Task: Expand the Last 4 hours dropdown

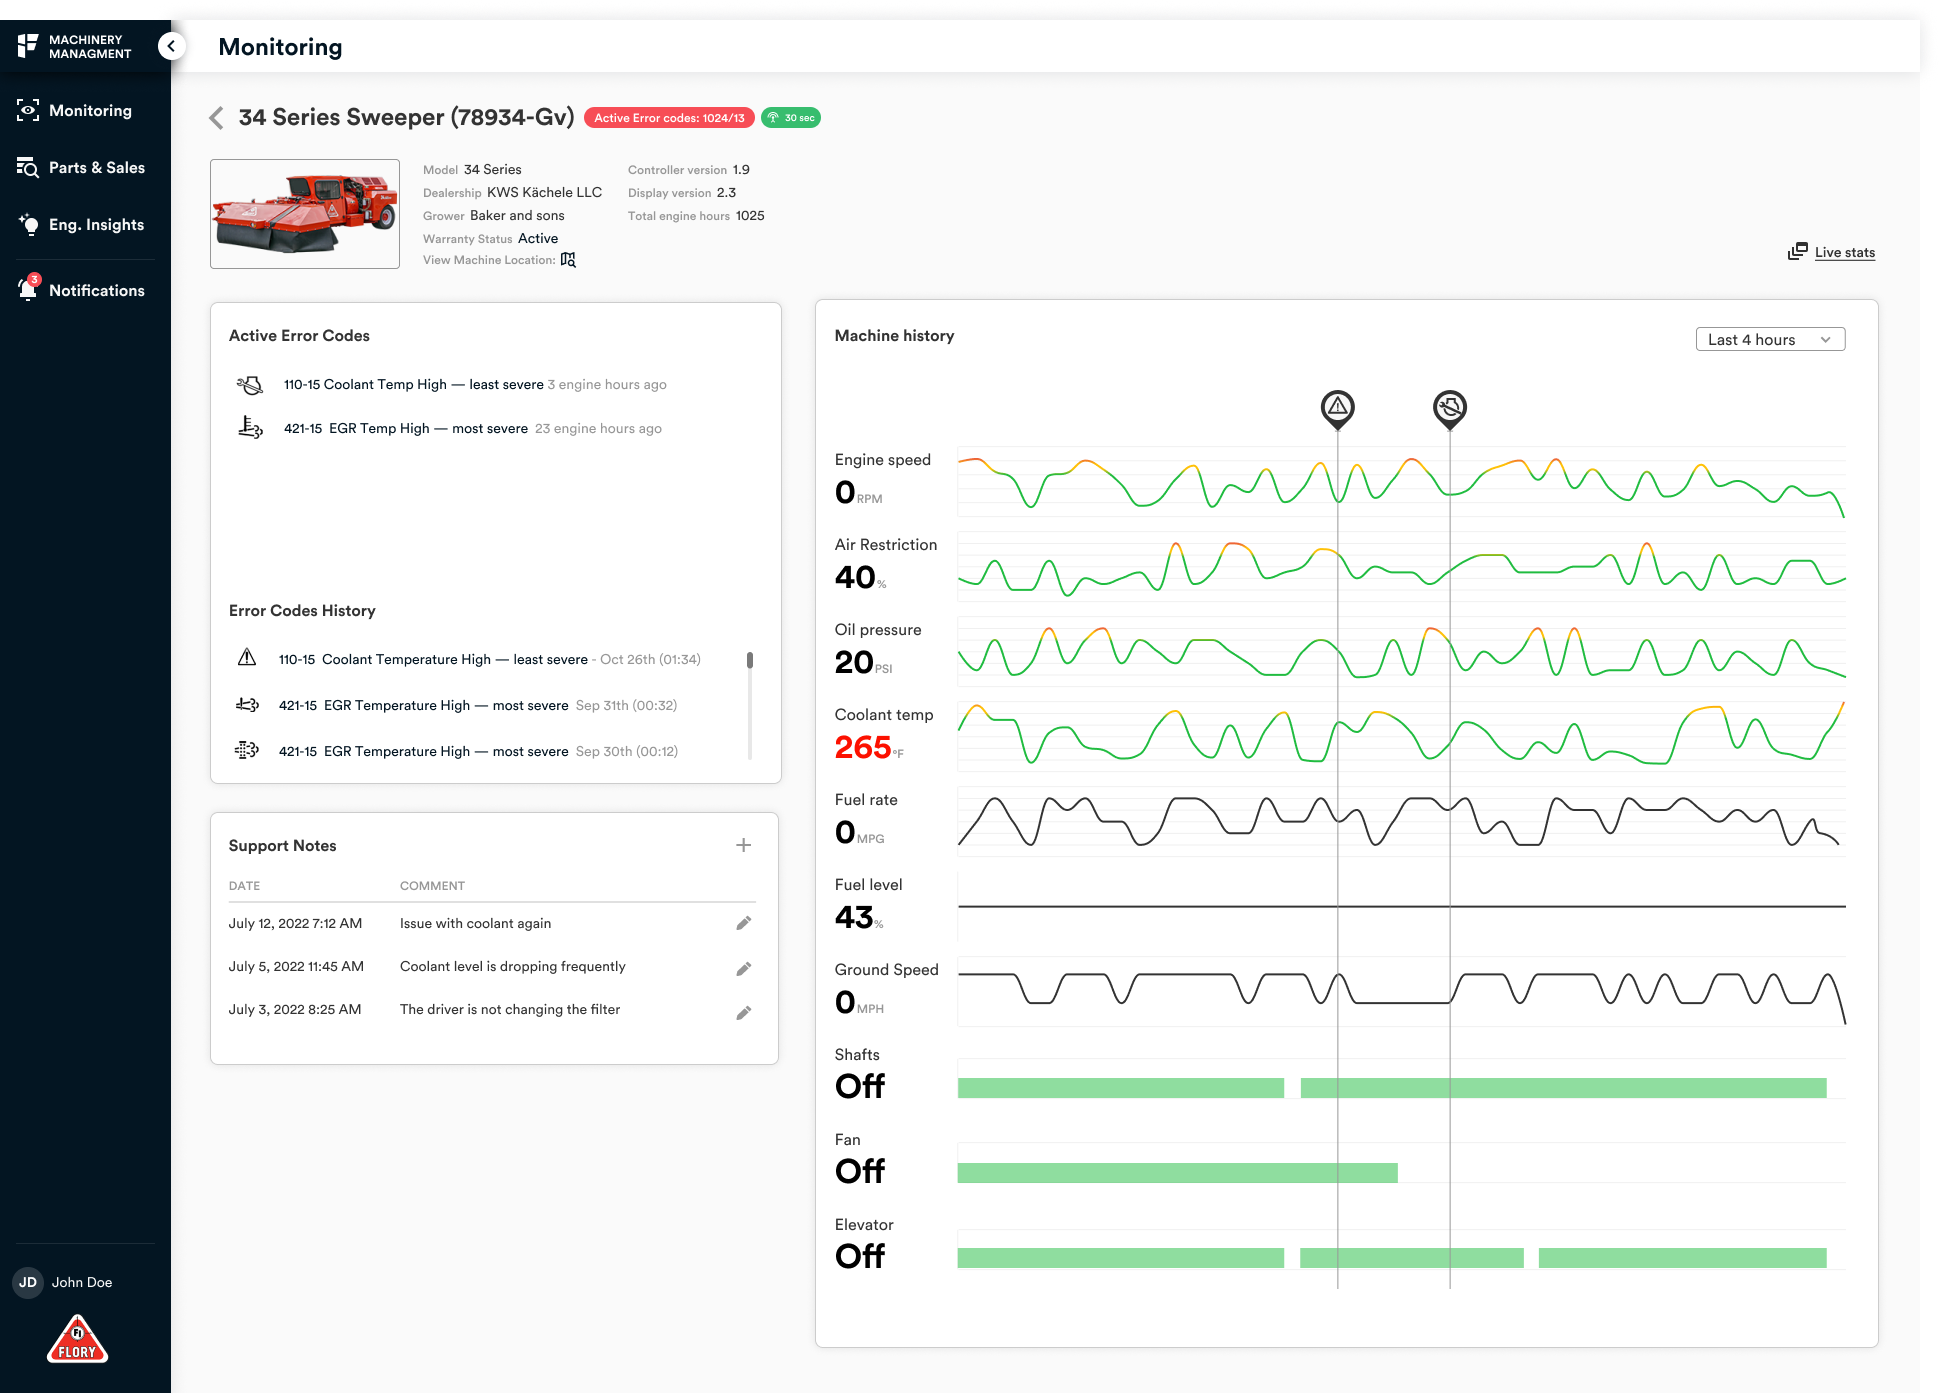Action: click(1770, 340)
